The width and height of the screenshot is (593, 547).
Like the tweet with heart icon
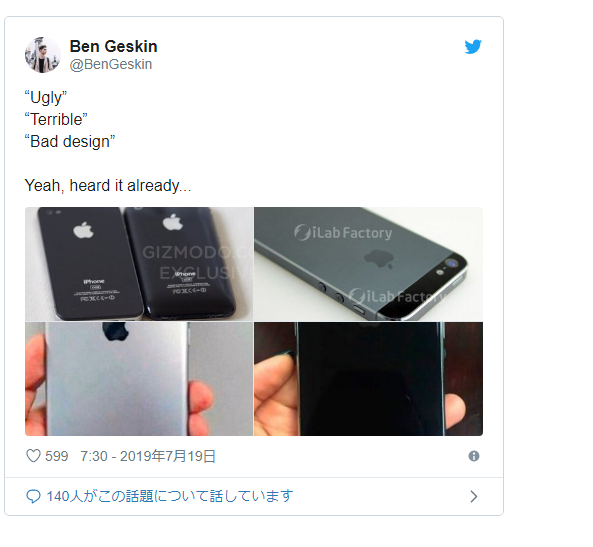[x=33, y=456]
